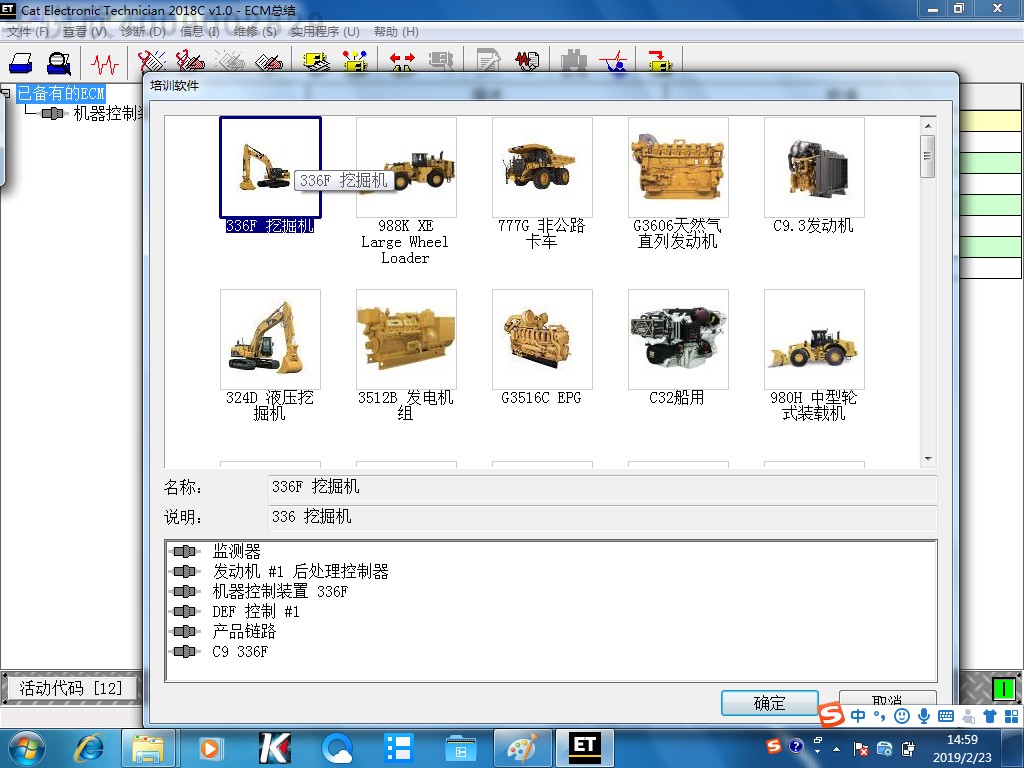
Task: Launch Internet Explorer from the taskbar
Action: click(89, 748)
